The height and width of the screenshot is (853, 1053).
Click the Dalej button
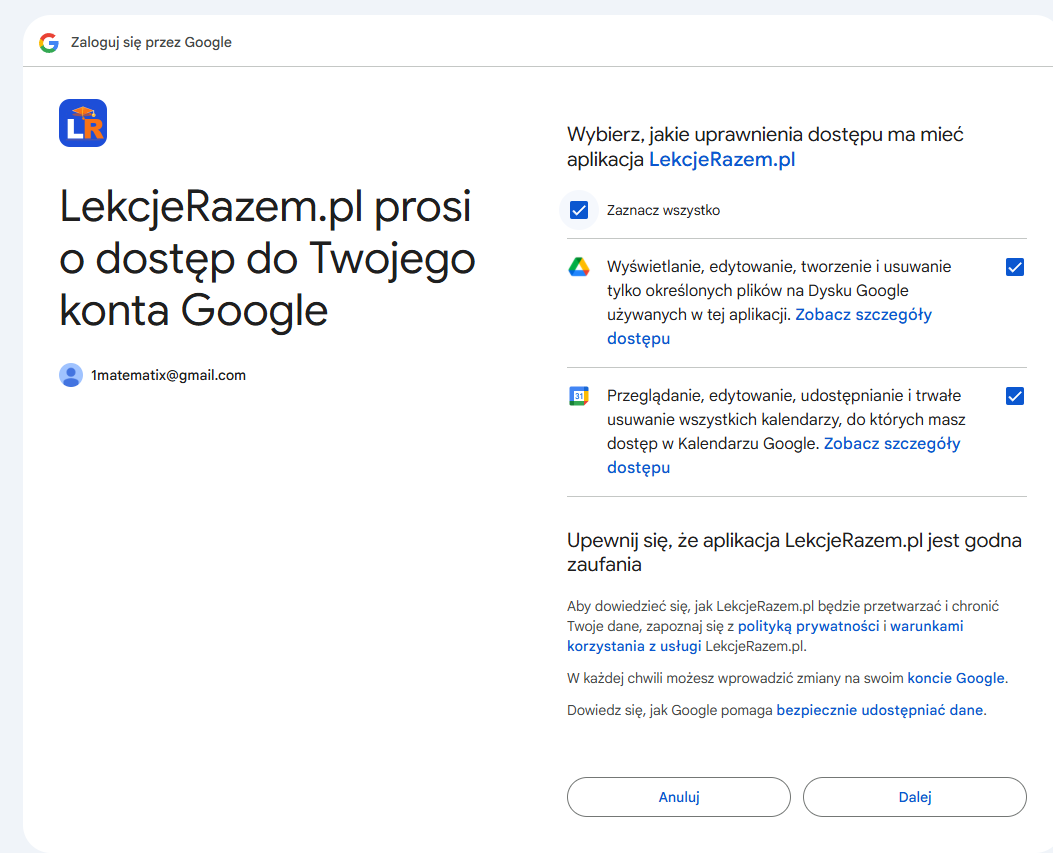[x=915, y=797]
